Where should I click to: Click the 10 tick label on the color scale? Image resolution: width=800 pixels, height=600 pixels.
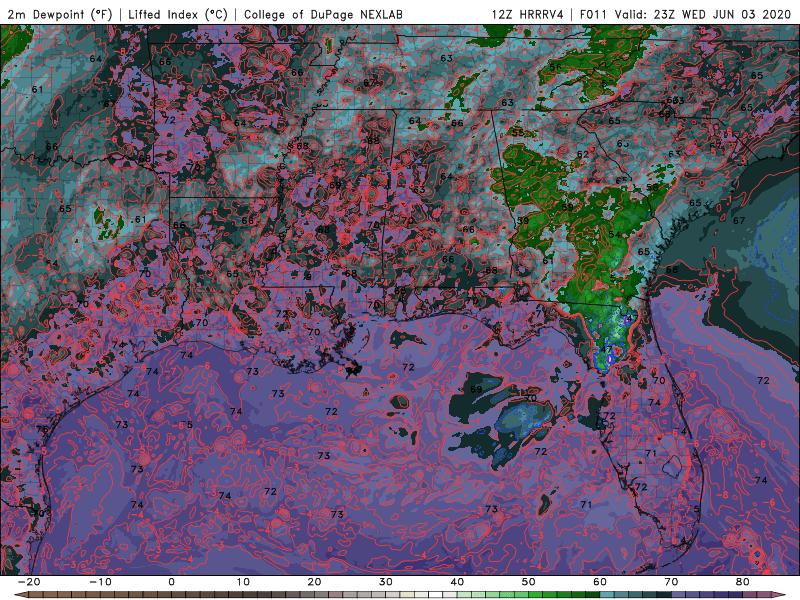point(243,582)
